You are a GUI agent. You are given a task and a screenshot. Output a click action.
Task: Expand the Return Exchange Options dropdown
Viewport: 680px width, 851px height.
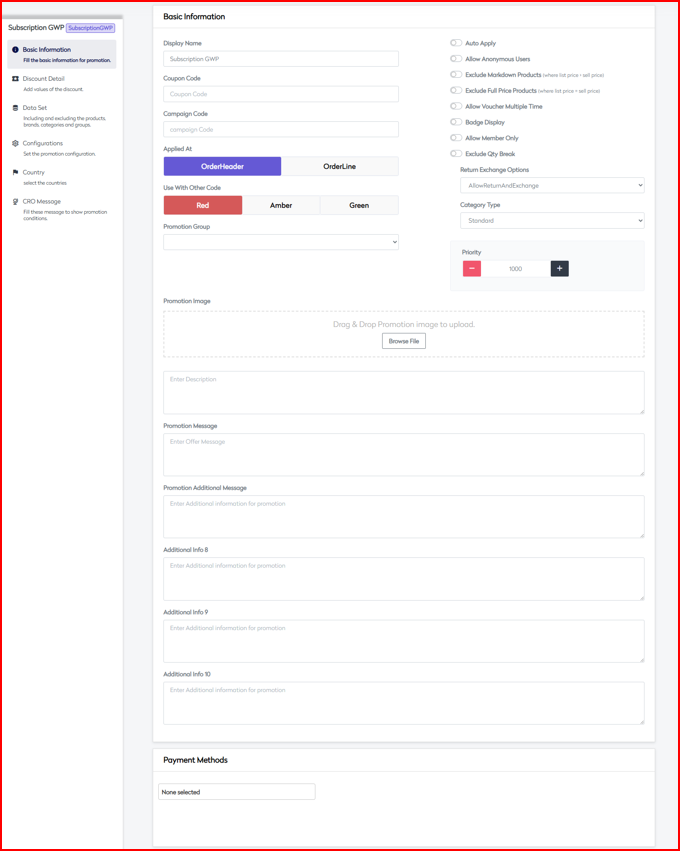click(x=552, y=186)
